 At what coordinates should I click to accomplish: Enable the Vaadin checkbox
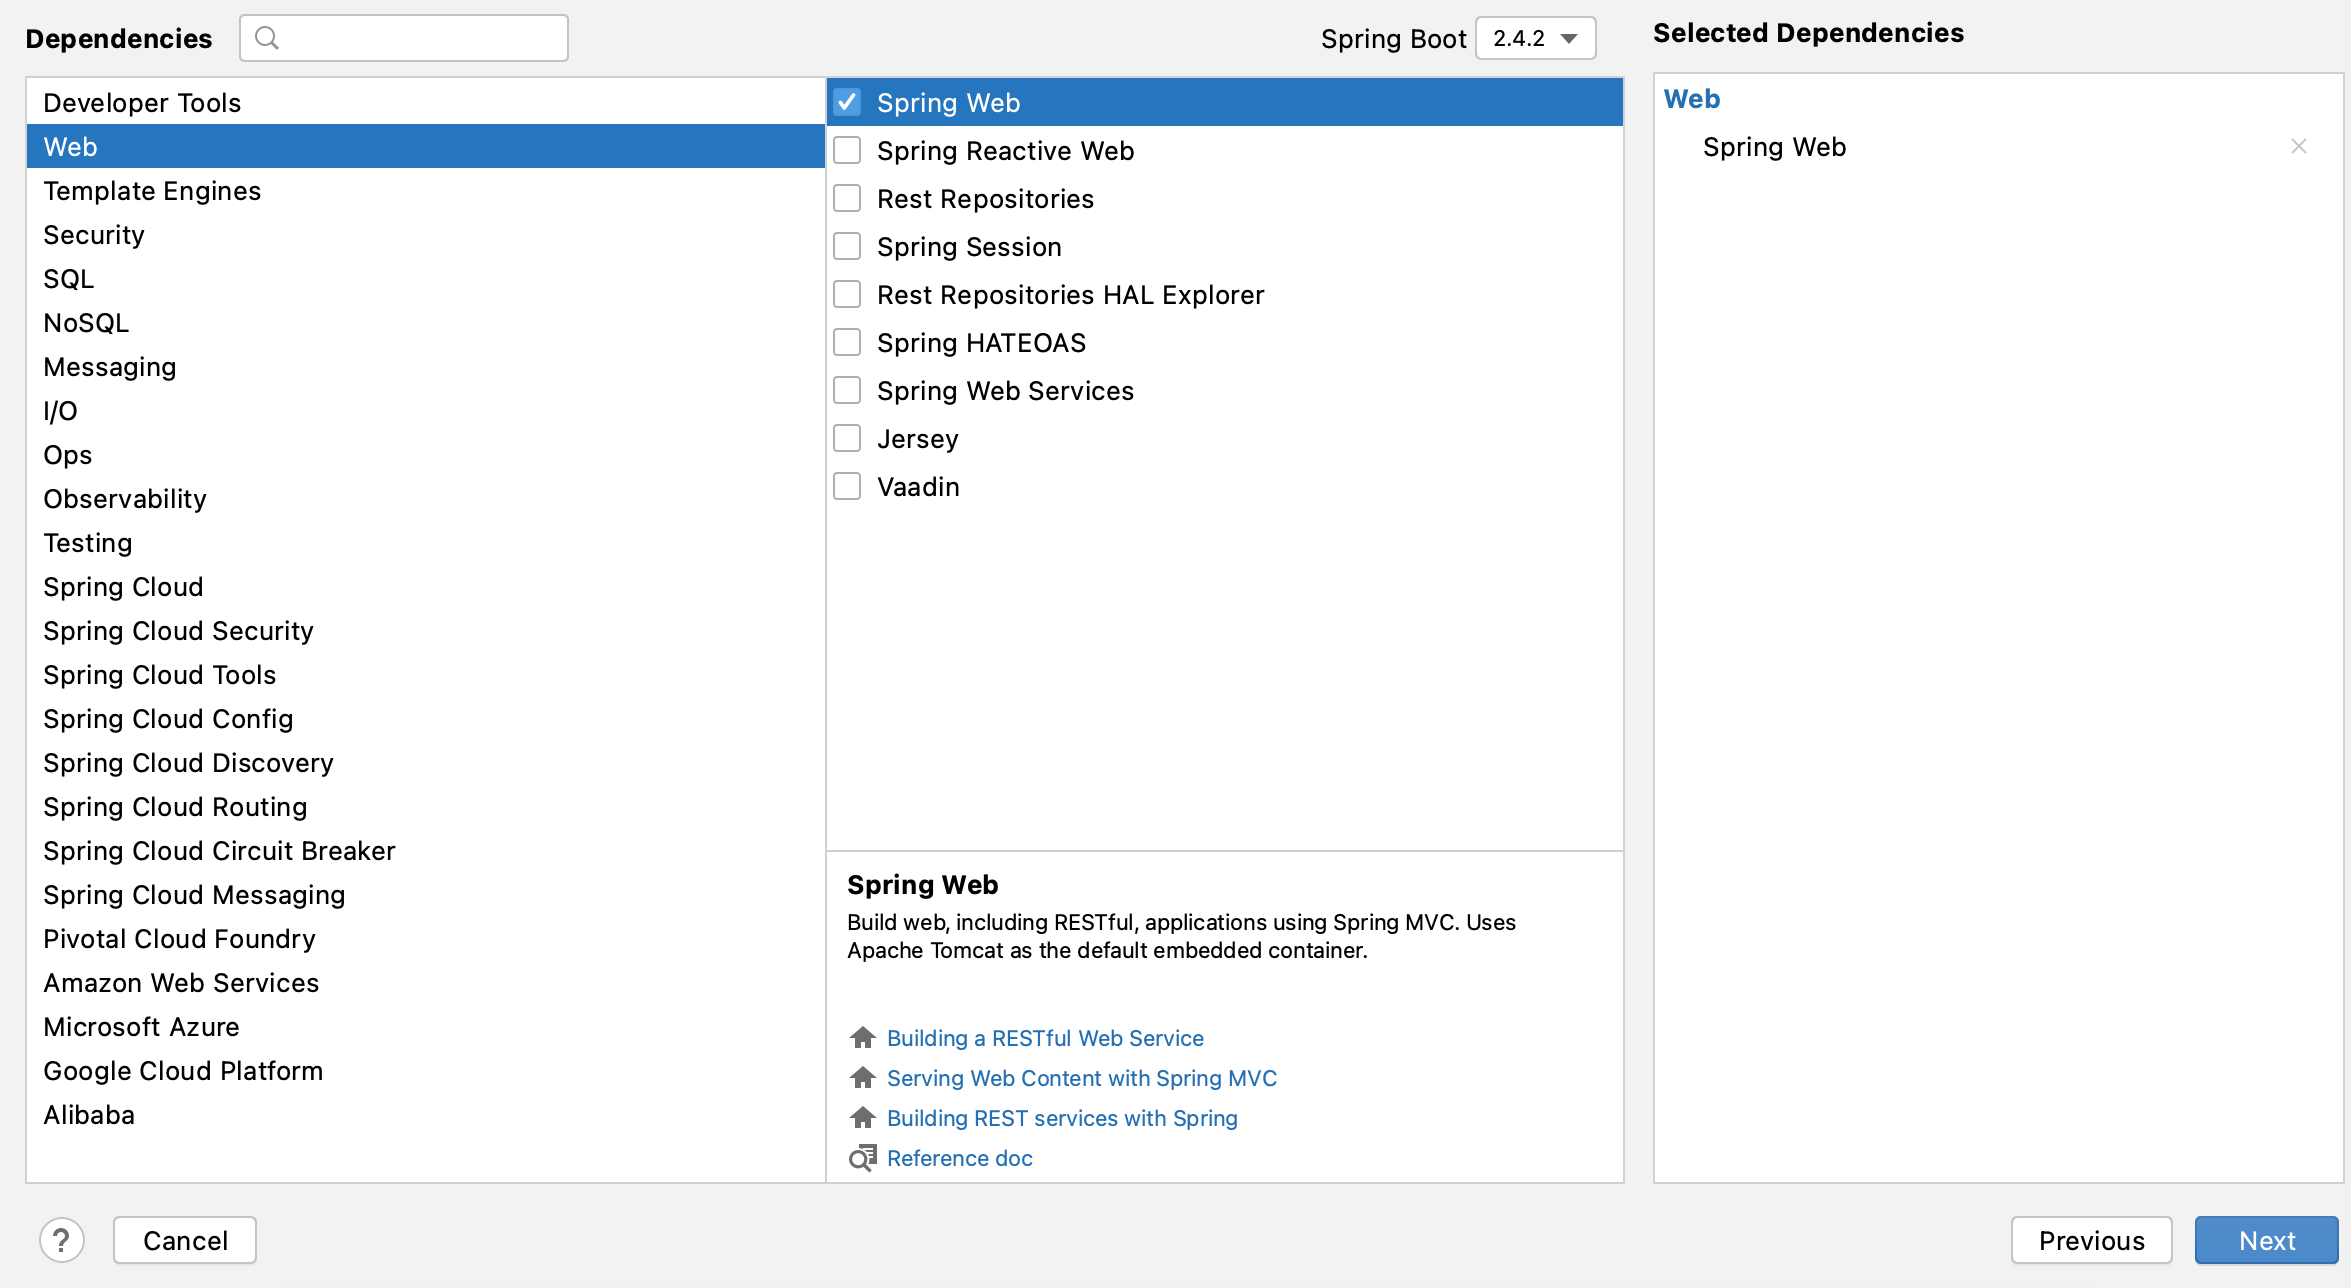click(x=847, y=486)
